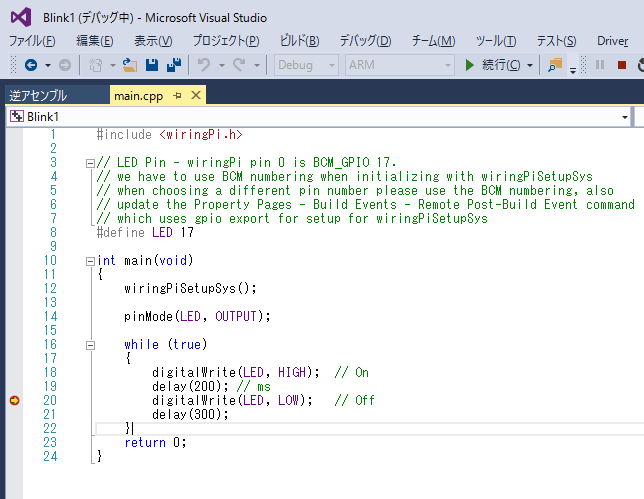
Task: Collapse the main function at line 10
Action: click(x=90, y=262)
